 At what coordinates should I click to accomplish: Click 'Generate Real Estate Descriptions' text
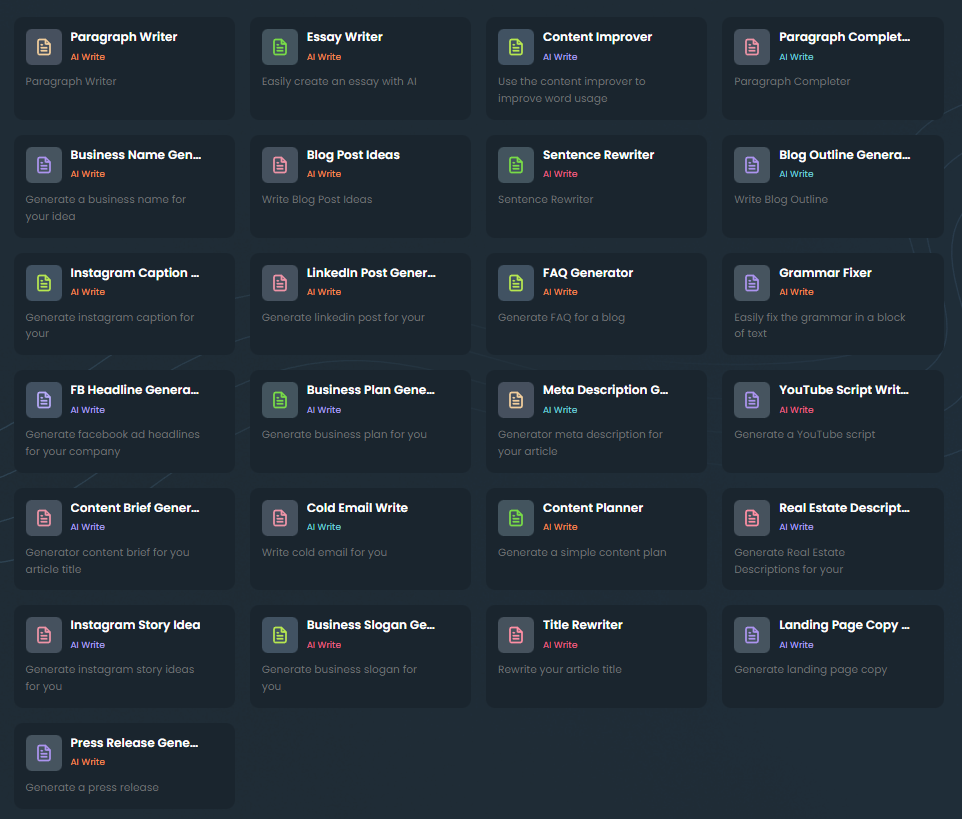click(789, 560)
